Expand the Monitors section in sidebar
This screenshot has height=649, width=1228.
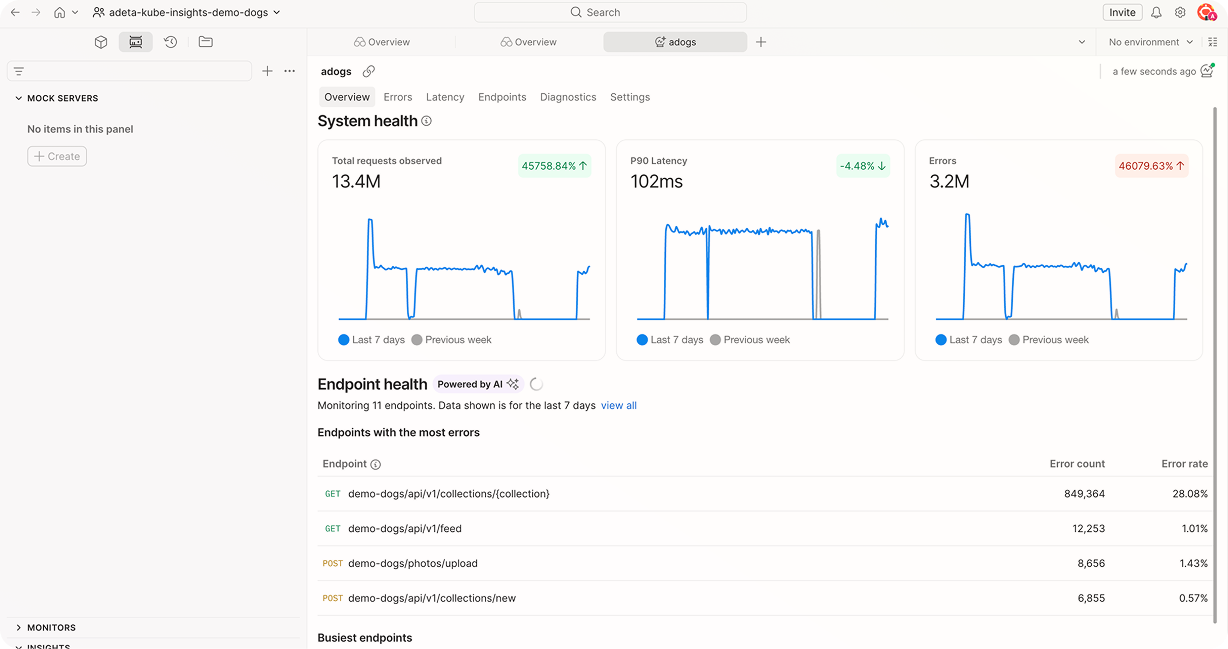pos(47,627)
